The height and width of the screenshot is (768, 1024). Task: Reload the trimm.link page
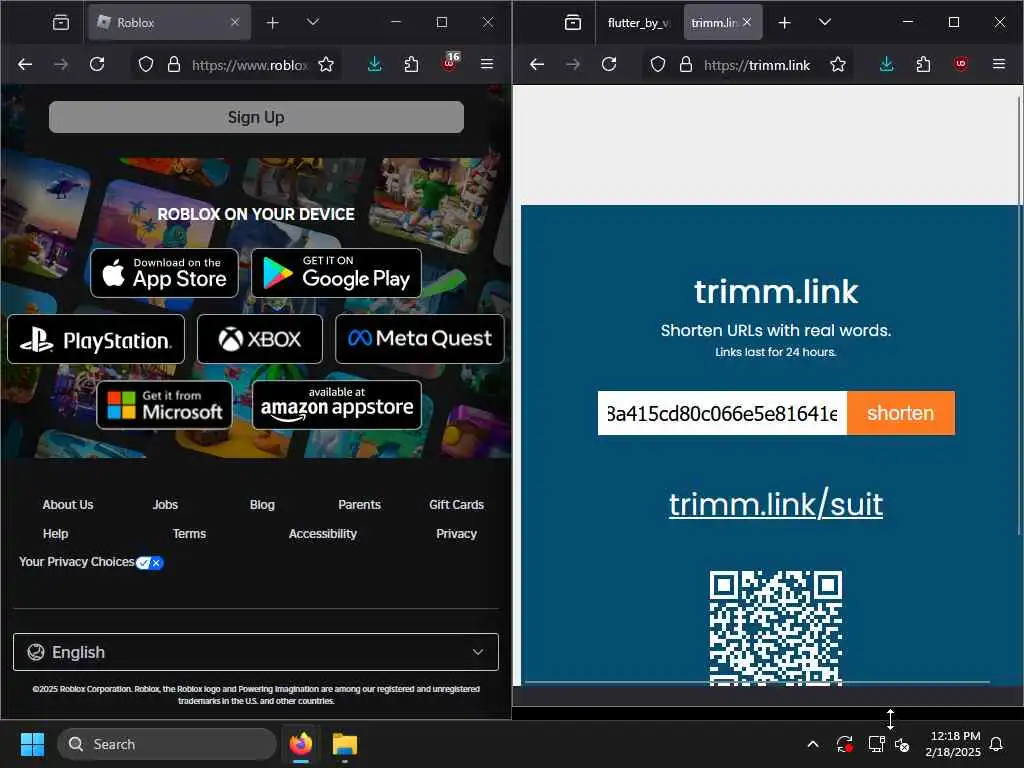click(x=609, y=64)
